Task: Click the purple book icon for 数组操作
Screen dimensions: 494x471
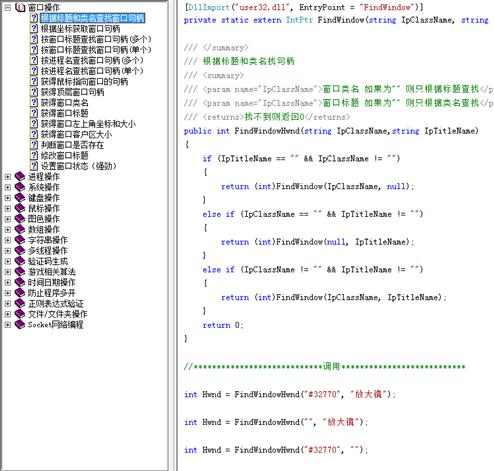Action: point(20,230)
